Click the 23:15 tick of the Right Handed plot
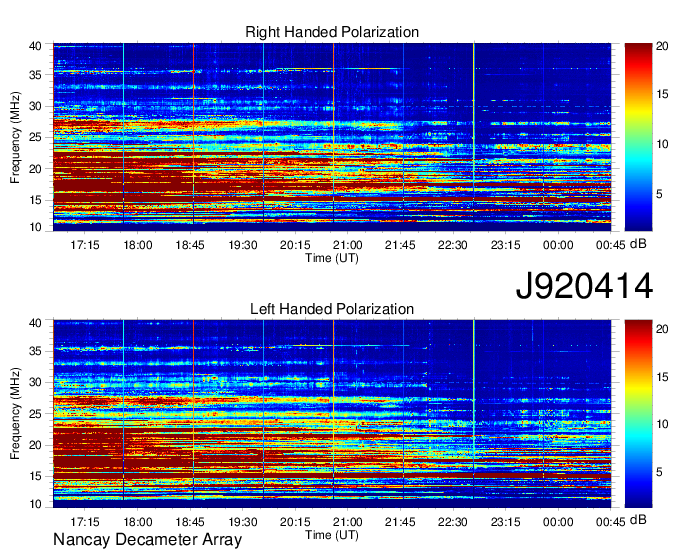The height and width of the screenshot is (552, 680). tap(506, 245)
